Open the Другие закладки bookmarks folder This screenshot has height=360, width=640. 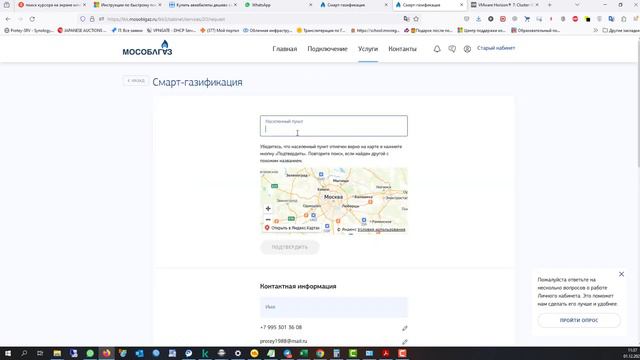(620, 30)
